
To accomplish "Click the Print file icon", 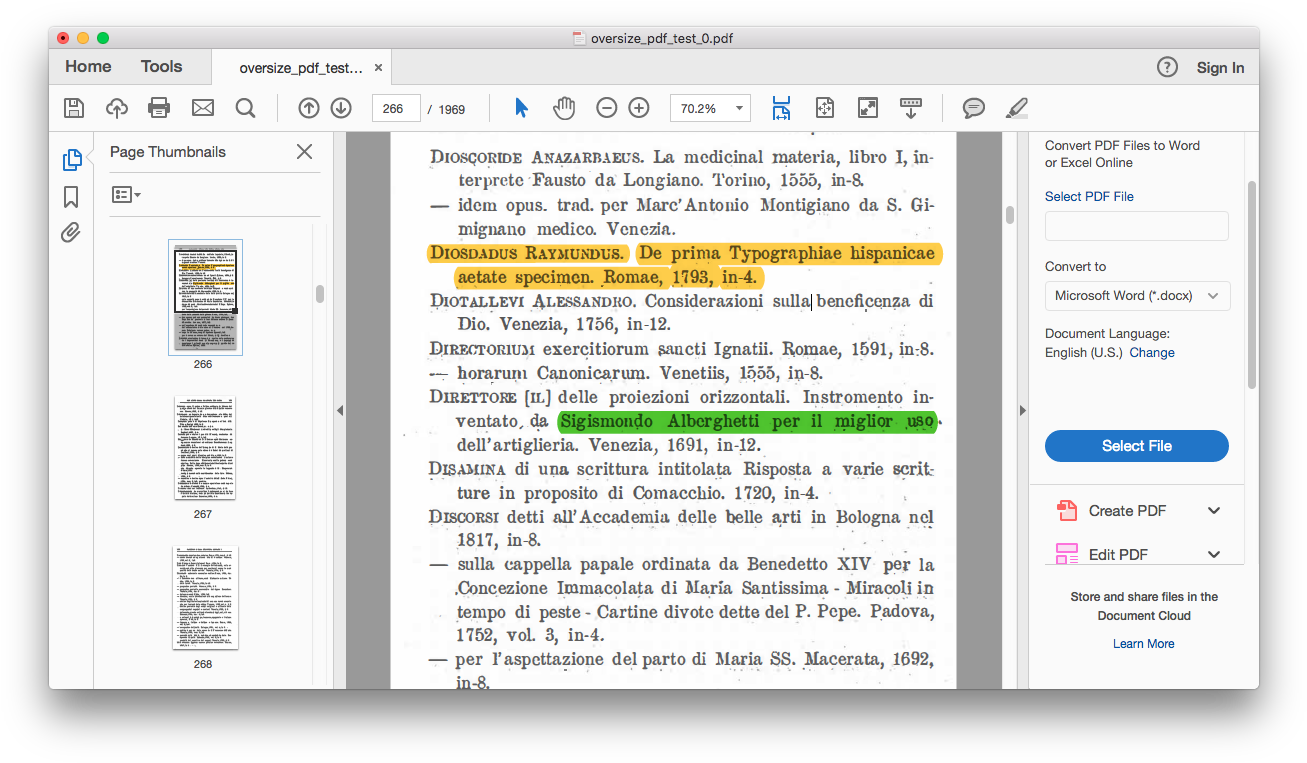I will [x=159, y=108].
